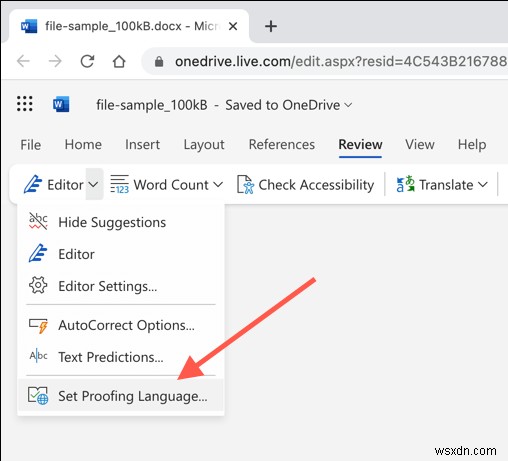Click the Text Predictions icon

[x=38, y=356]
